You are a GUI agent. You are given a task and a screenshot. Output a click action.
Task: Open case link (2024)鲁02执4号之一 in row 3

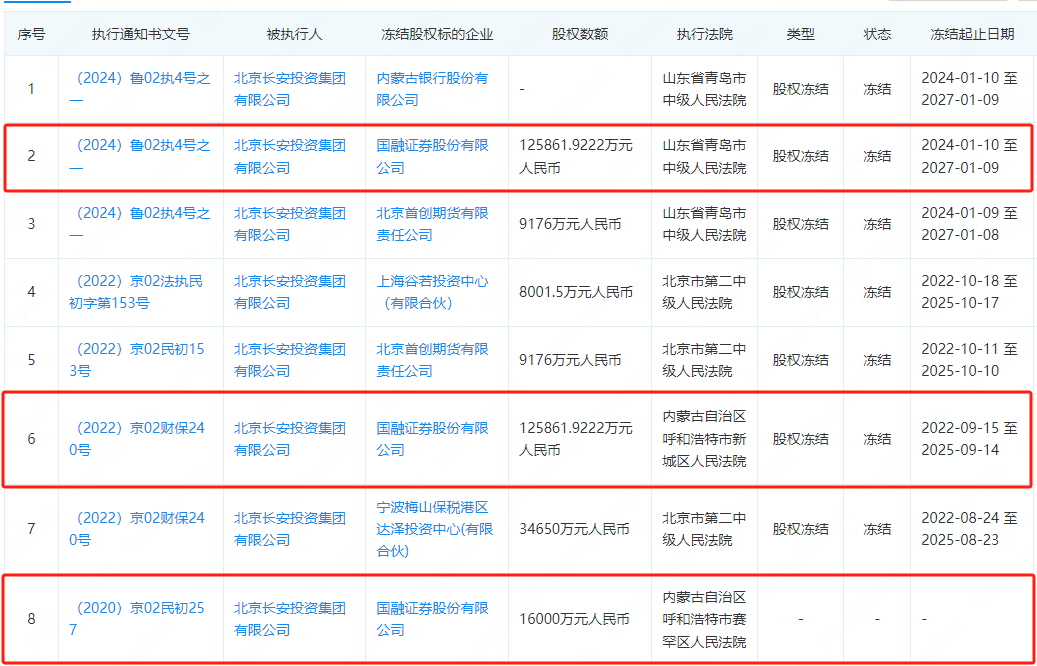(x=140, y=224)
